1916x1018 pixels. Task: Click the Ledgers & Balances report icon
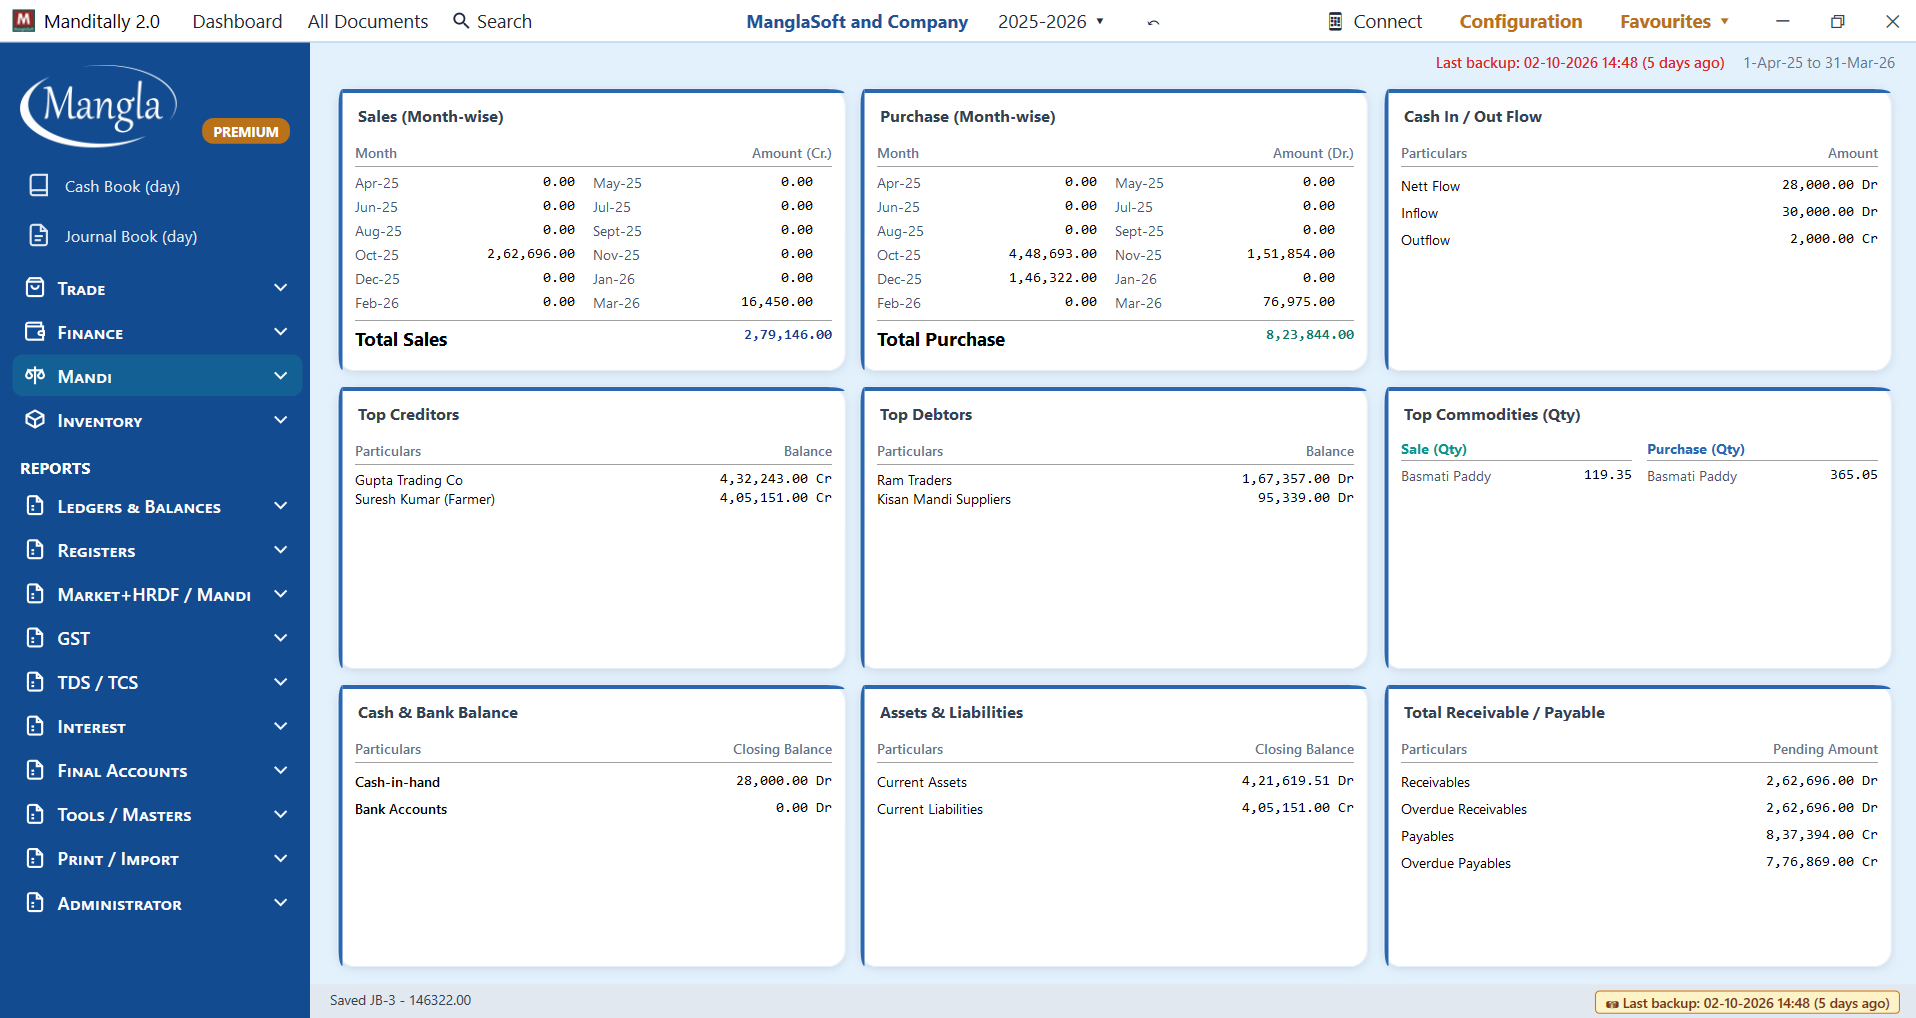point(35,506)
